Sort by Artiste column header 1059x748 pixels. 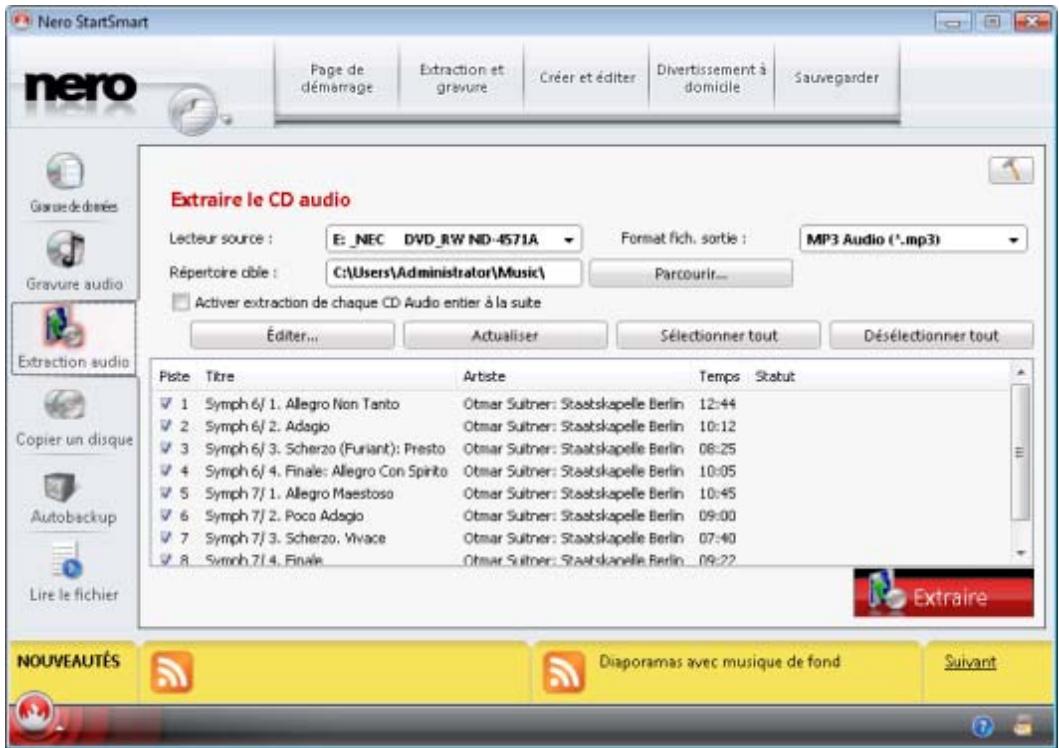pyautogui.click(x=484, y=377)
